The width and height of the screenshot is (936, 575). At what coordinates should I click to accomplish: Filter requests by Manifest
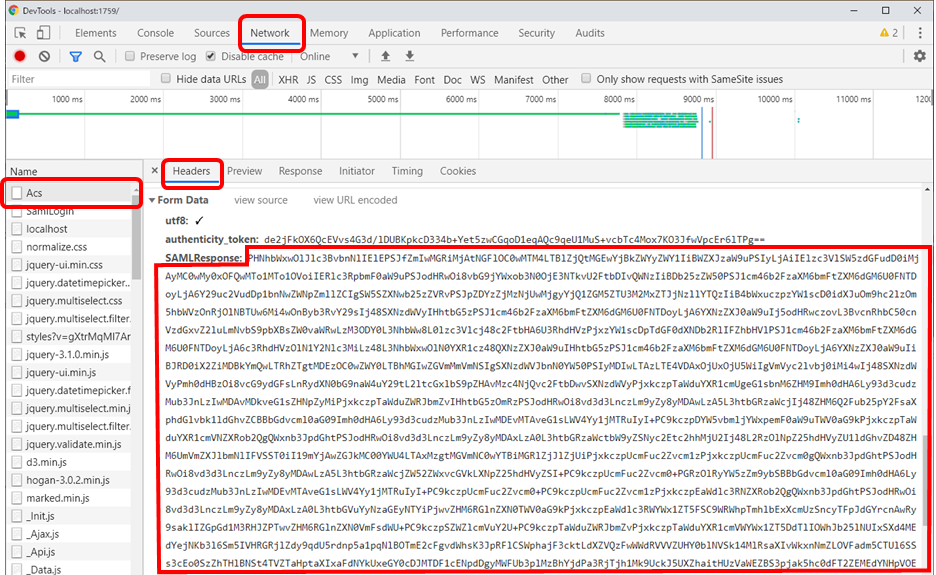pyautogui.click(x=513, y=79)
